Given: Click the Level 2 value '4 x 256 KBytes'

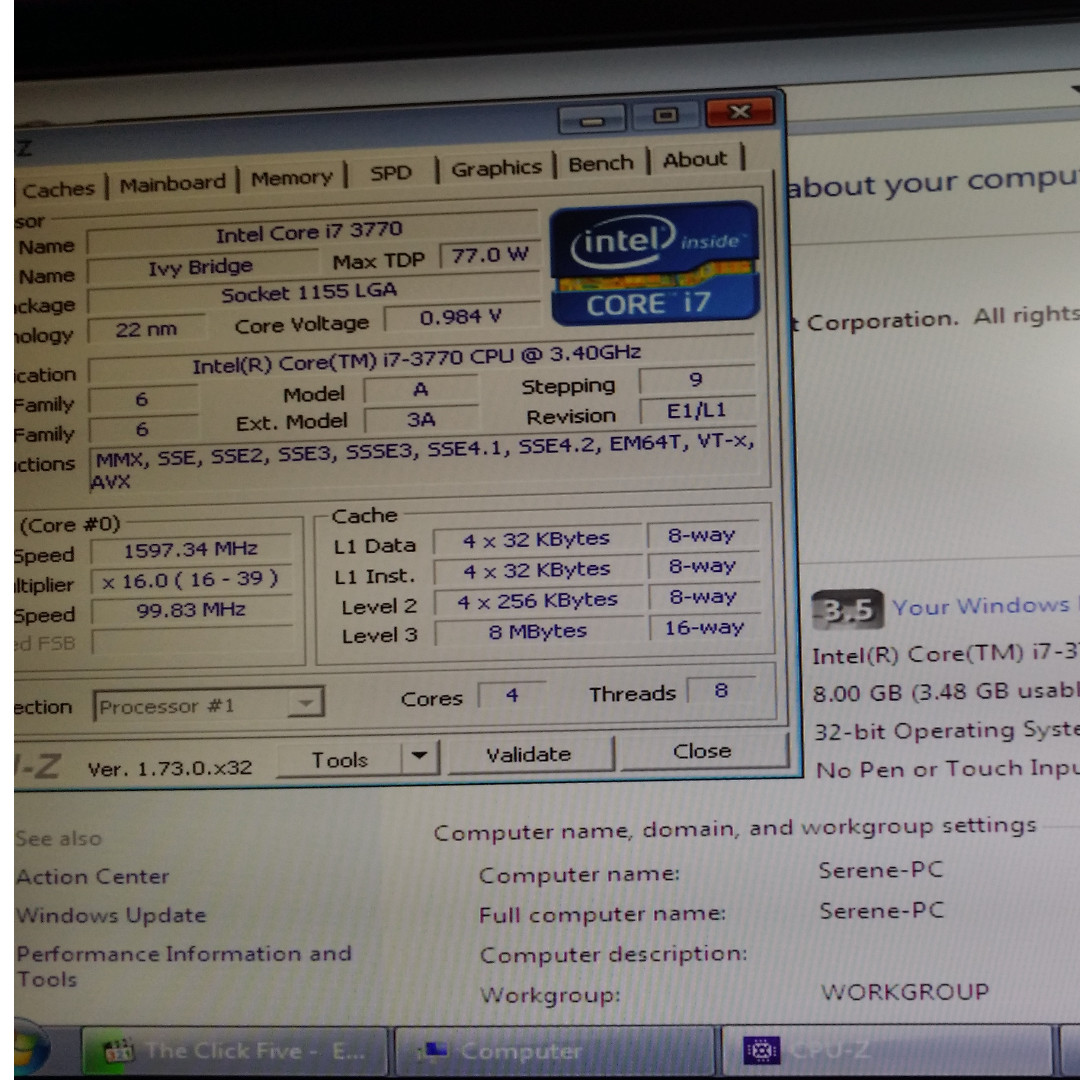Looking at the screenshot, I should [x=539, y=601].
